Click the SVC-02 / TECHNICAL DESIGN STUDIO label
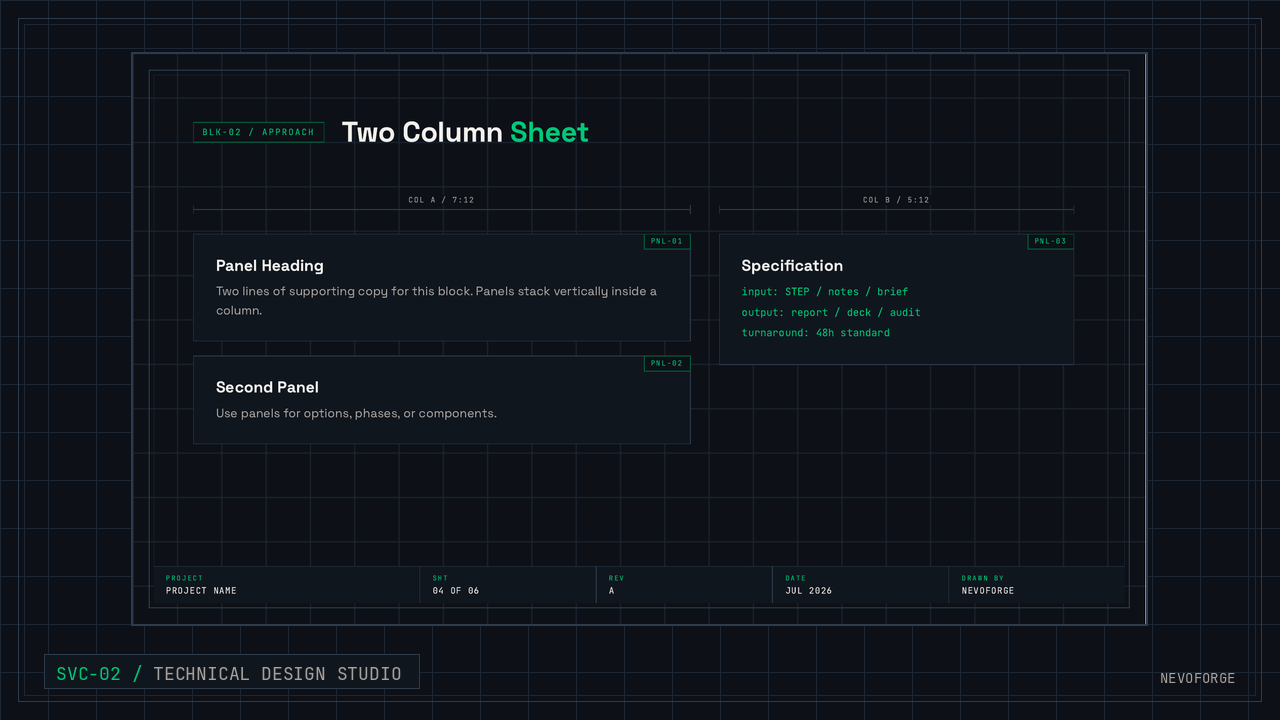This screenshot has width=1280, height=720. 231,673
